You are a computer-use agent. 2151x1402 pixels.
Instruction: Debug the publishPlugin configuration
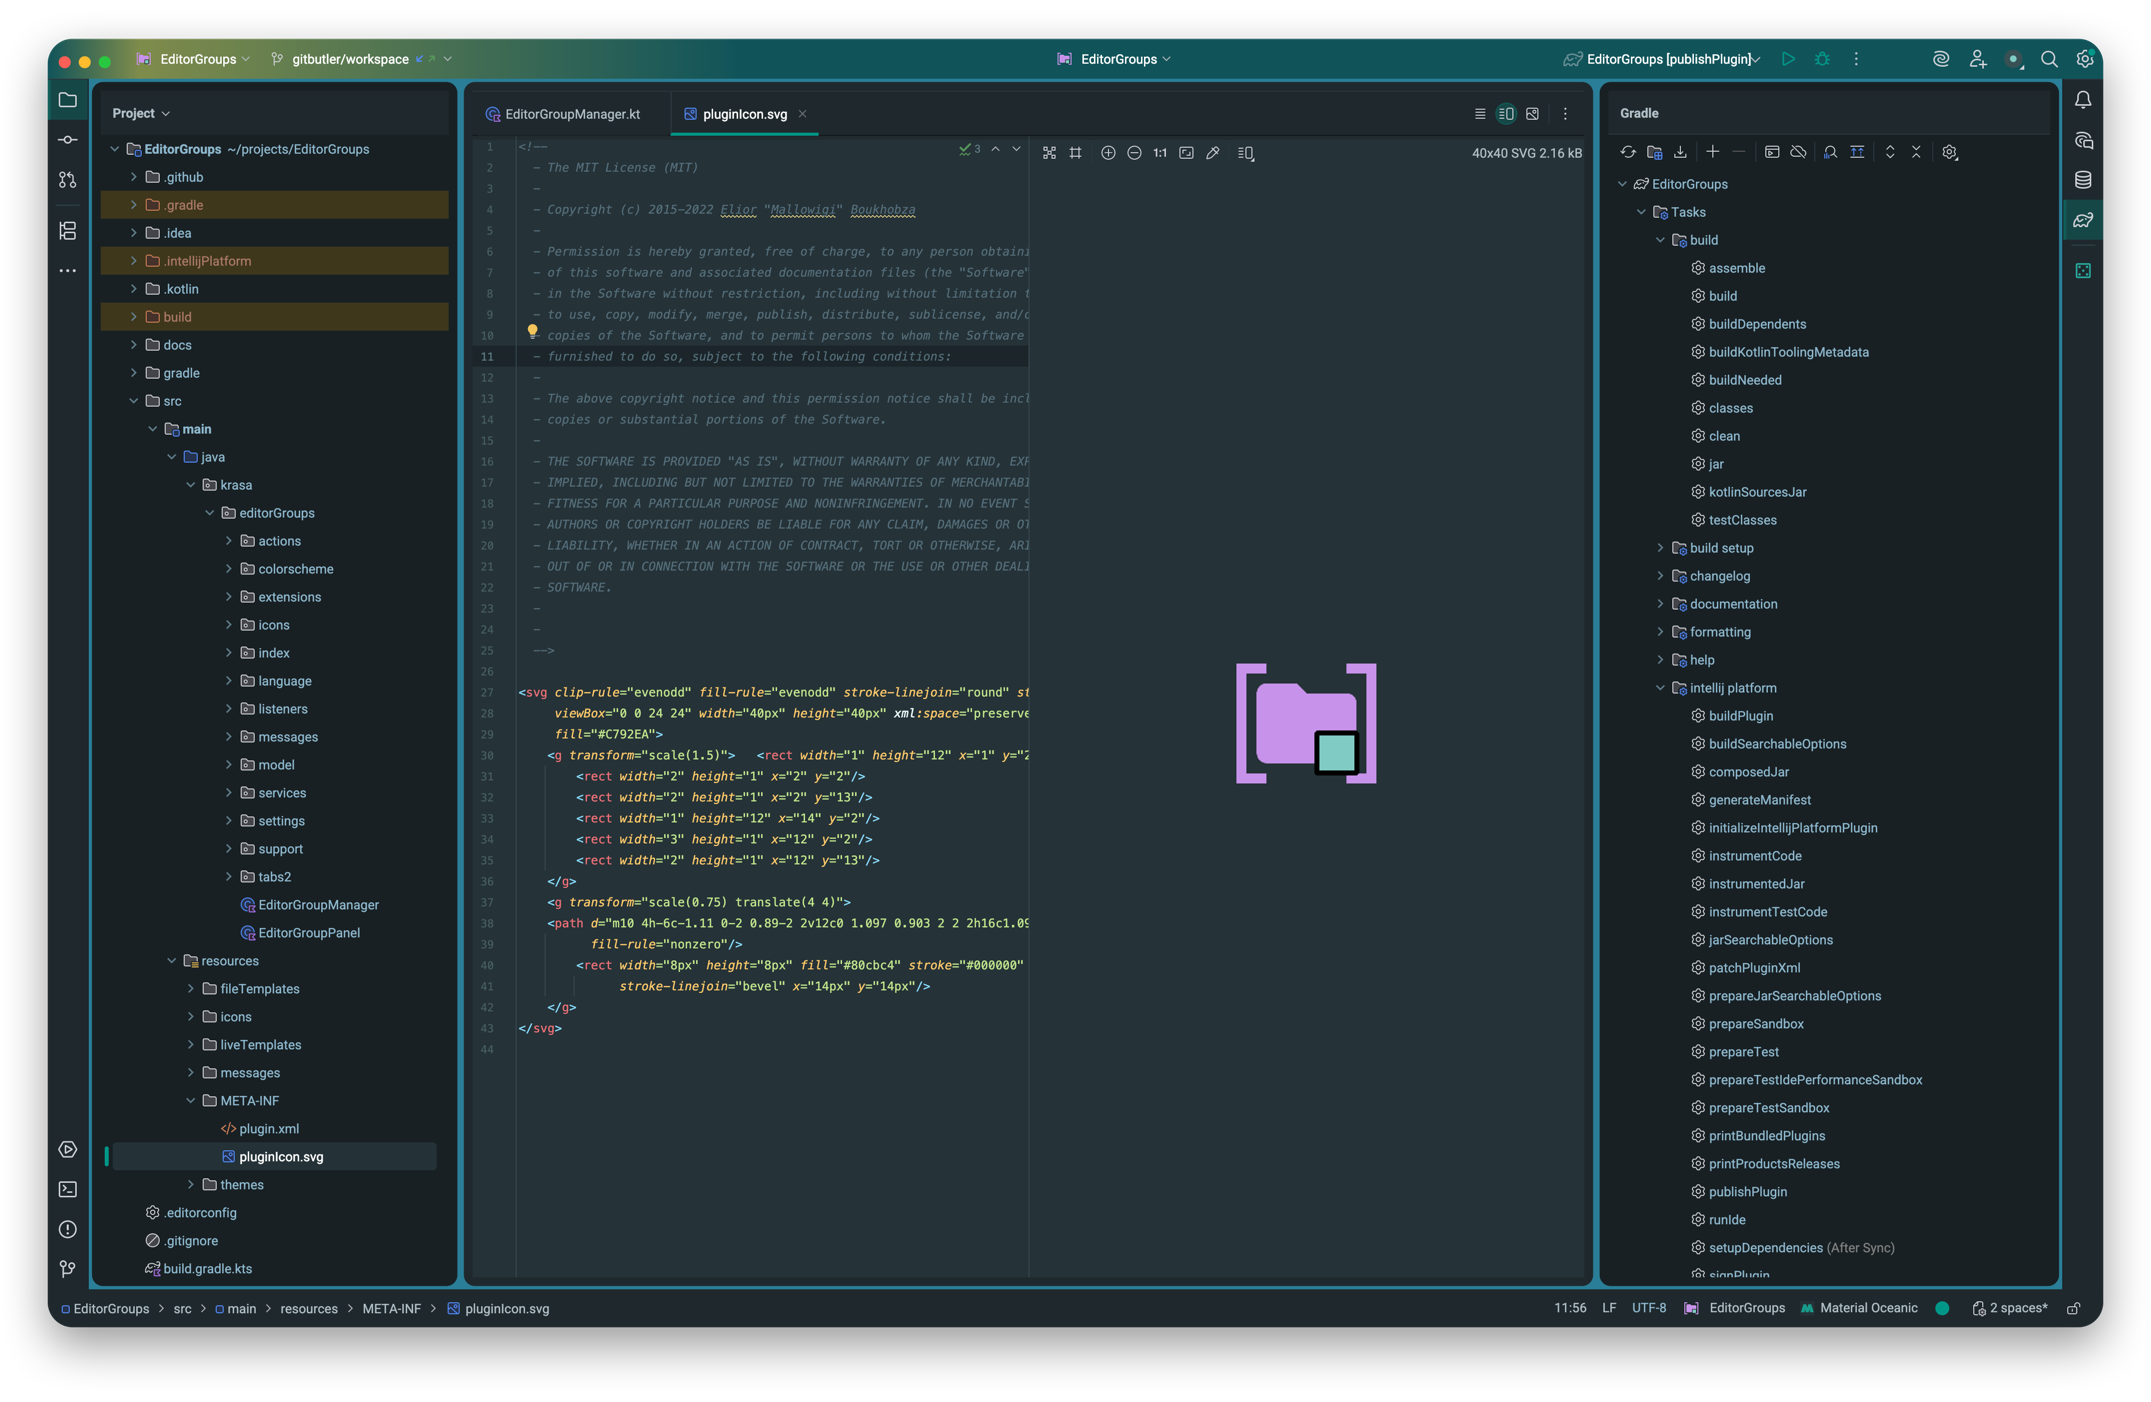1822,59
